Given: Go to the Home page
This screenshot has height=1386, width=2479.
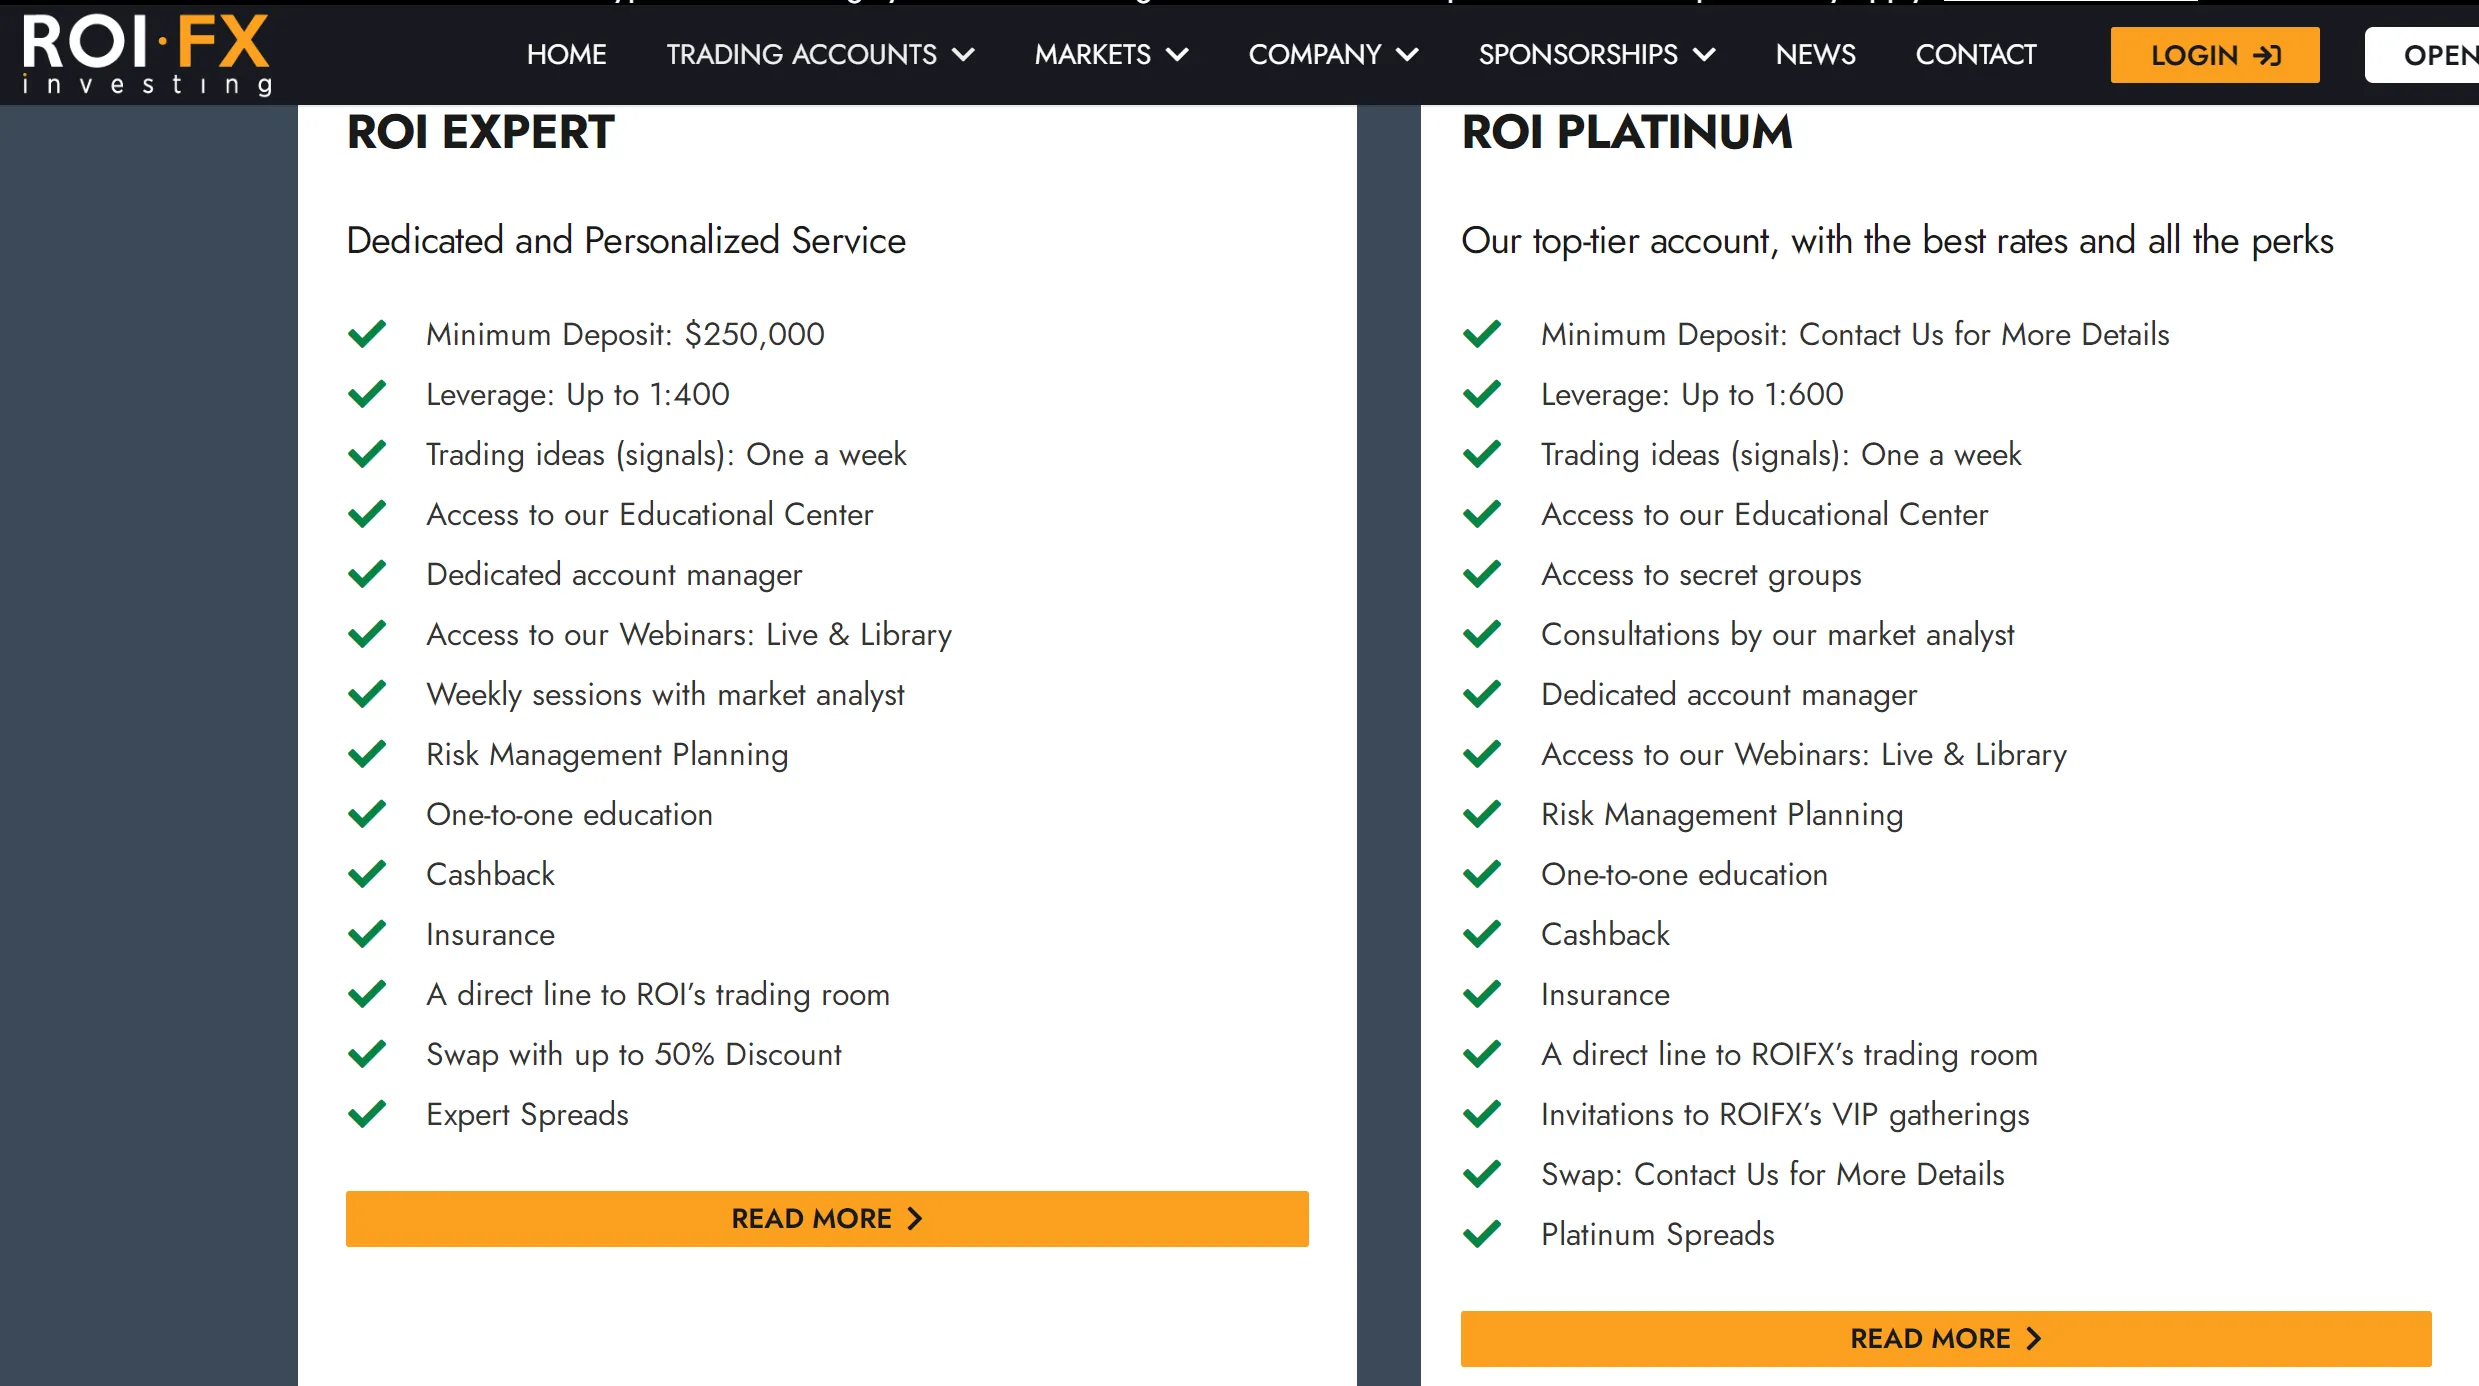Looking at the screenshot, I should (x=567, y=54).
